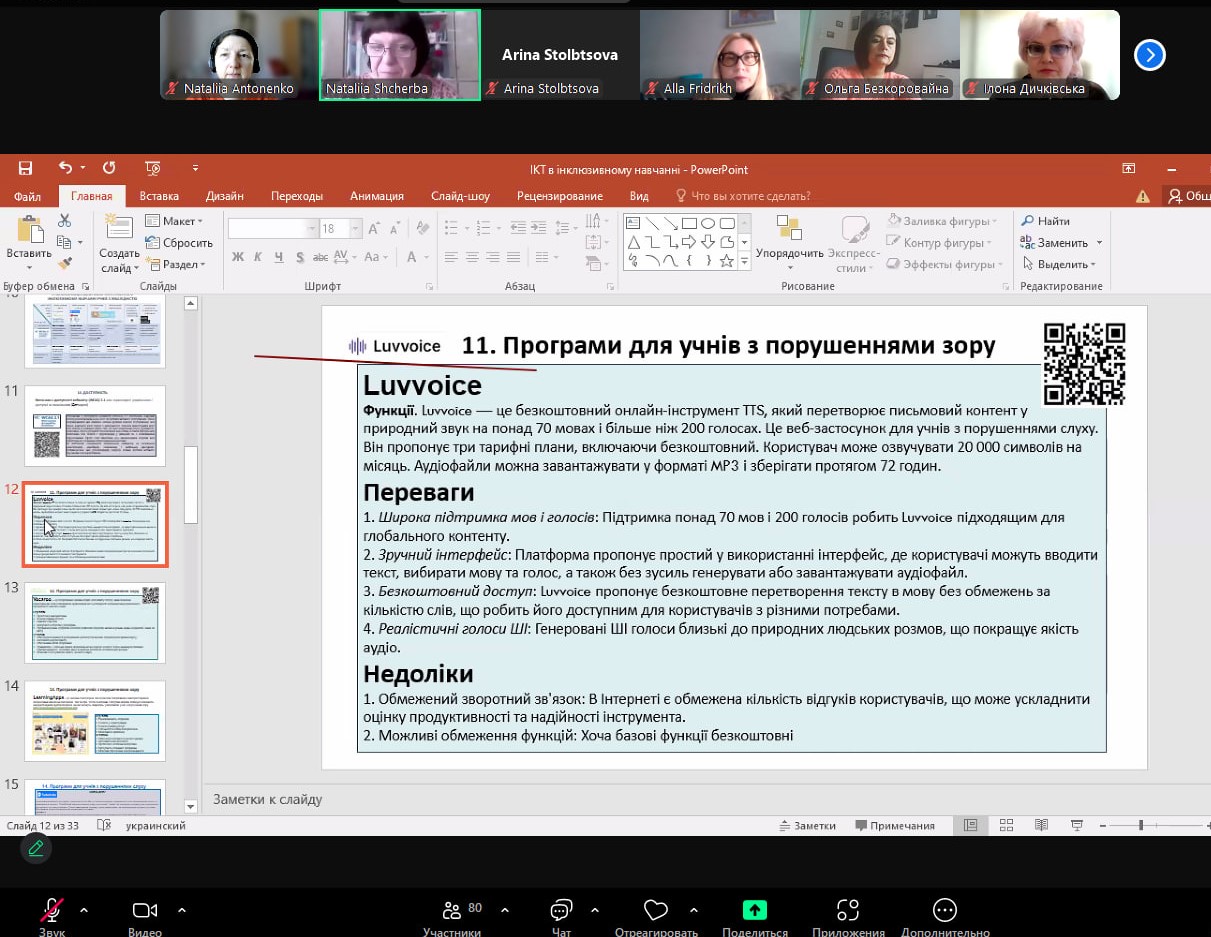Expand the Выделить select dropdown

pyautogui.click(x=1058, y=264)
